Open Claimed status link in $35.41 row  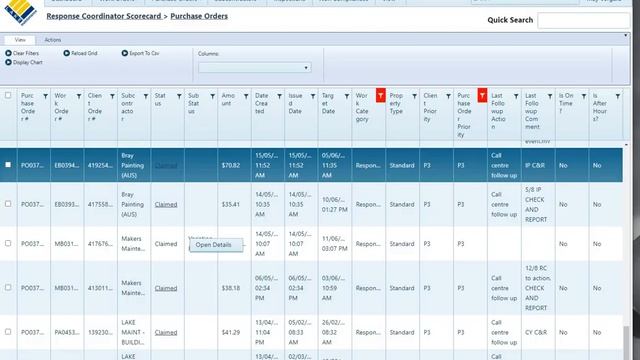point(166,204)
